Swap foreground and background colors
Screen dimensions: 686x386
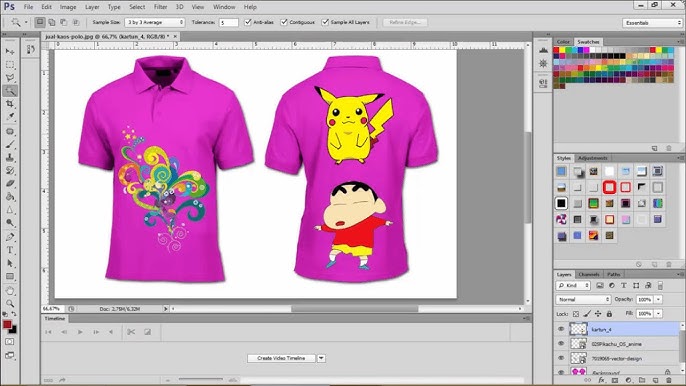click(14, 314)
